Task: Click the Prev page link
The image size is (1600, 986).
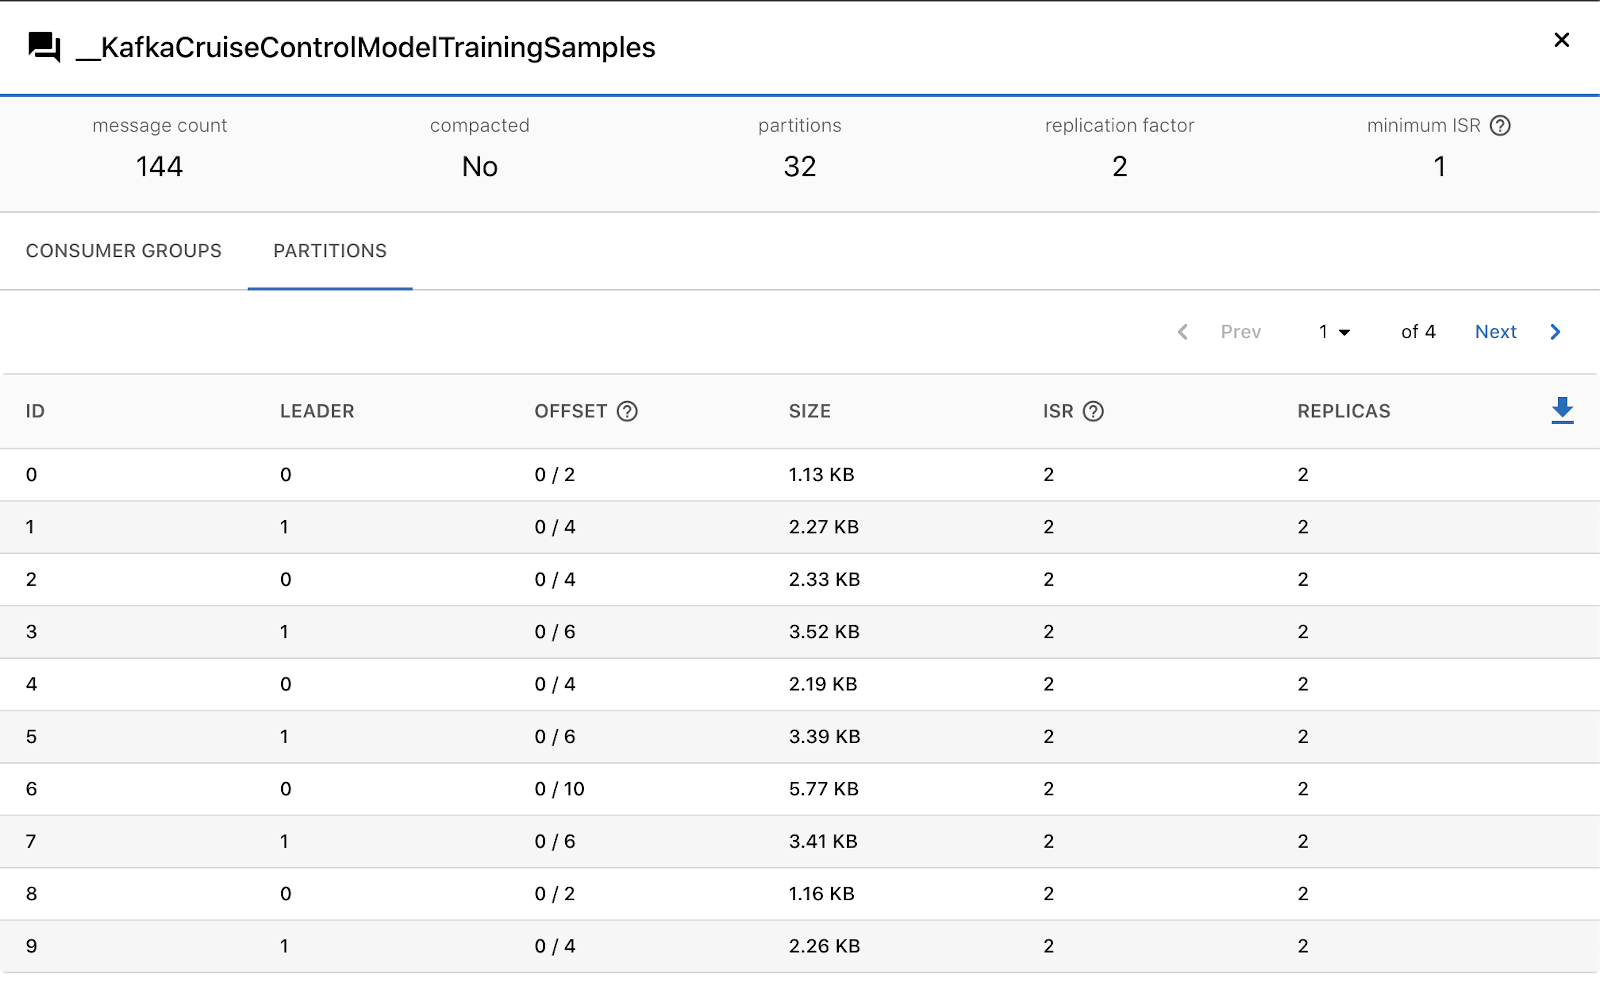Action: 1241,332
